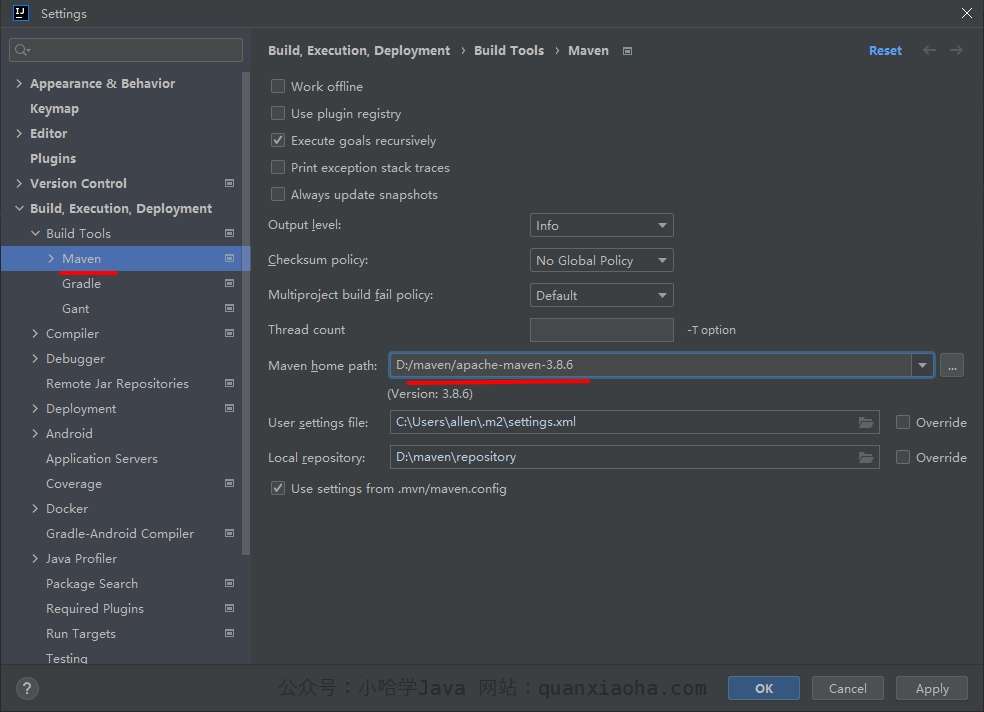Enable Use plugin registry checkbox
The height and width of the screenshot is (712, 984).
[277, 113]
